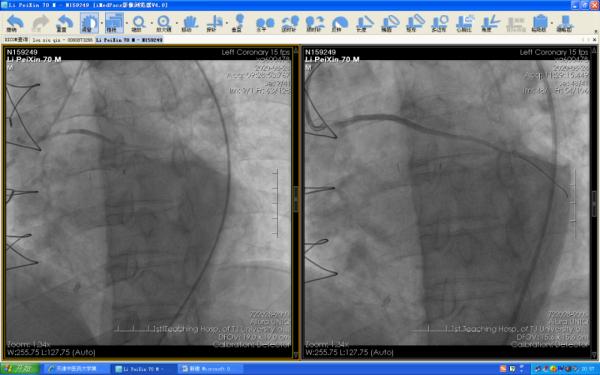Open dropdown arrow beside window level tool

pyautogui.click(x=101, y=23)
